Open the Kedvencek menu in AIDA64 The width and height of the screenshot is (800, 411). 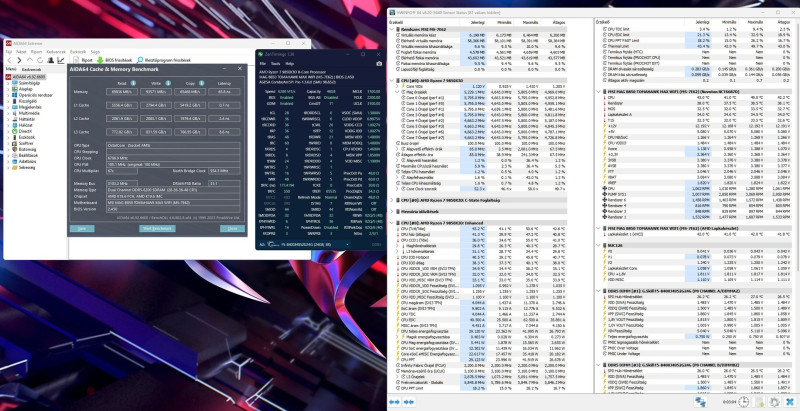pos(56,52)
